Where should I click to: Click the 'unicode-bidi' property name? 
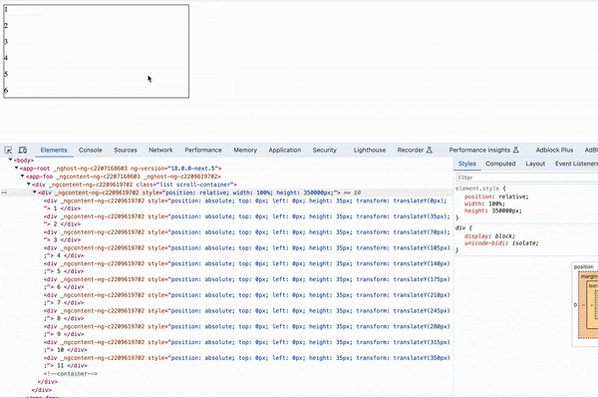[x=486, y=243]
